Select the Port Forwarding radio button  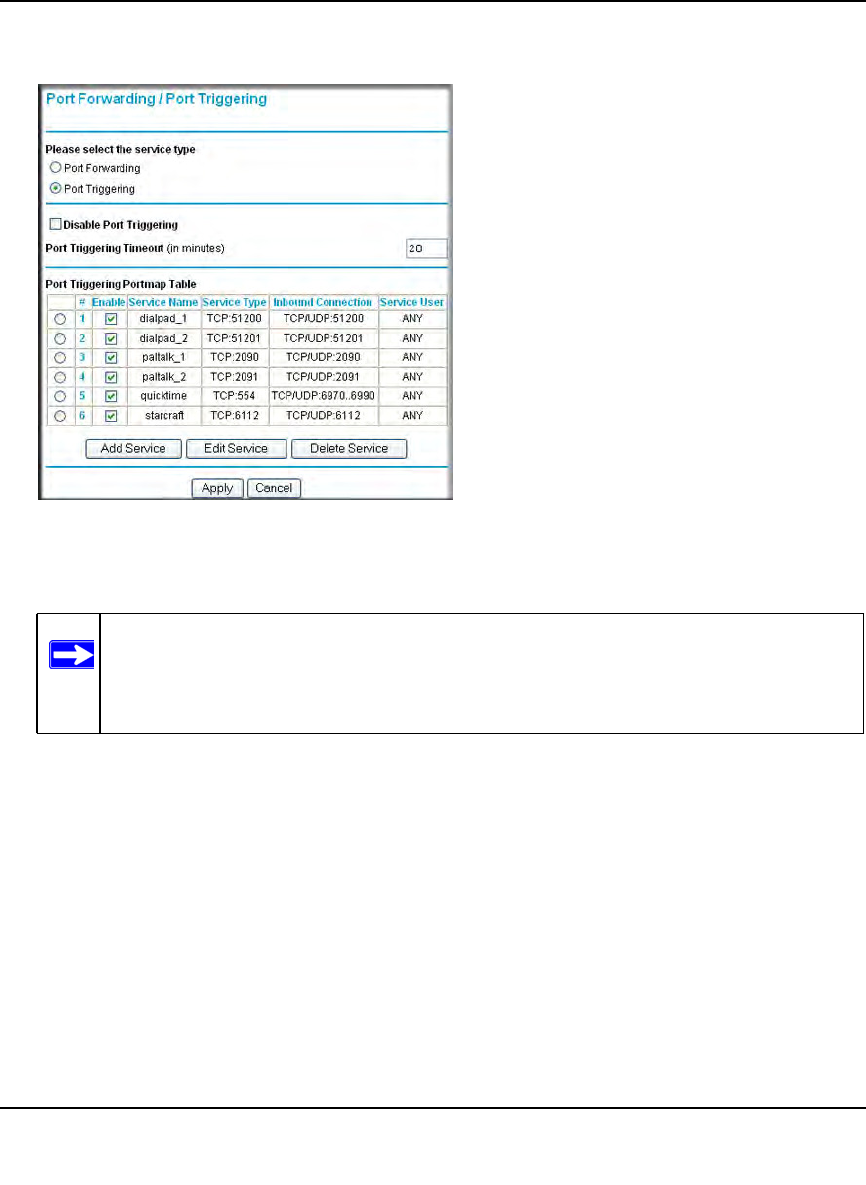pyautogui.click(x=55, y=168)
